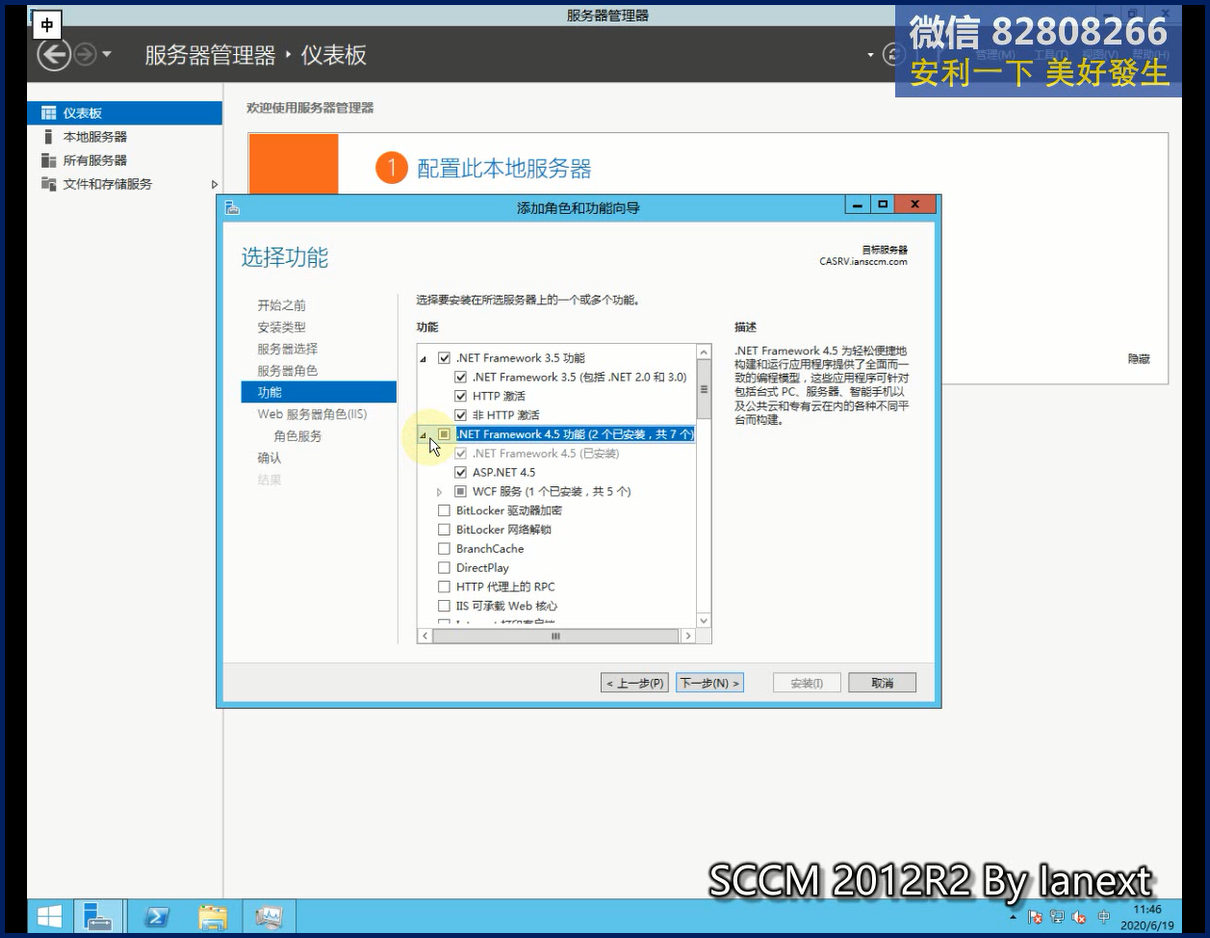Open Server Manager from the taskbar

(x=98, y=915)
